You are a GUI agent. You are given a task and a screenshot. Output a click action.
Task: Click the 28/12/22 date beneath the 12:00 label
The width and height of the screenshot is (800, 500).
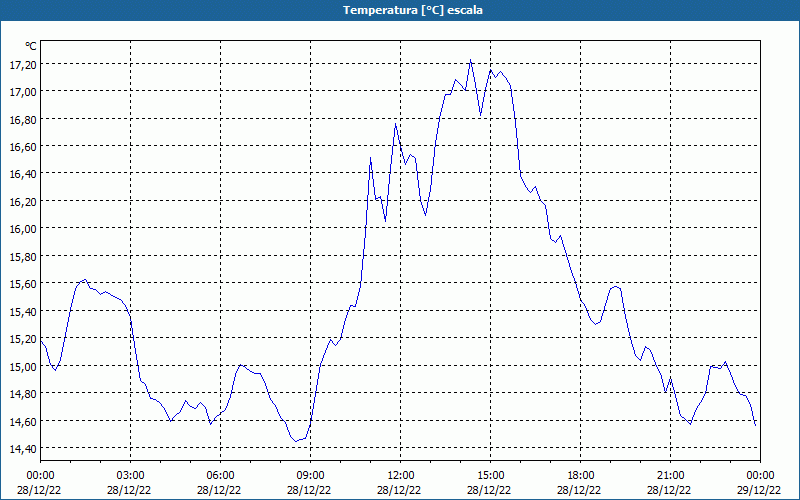[399, 491]
